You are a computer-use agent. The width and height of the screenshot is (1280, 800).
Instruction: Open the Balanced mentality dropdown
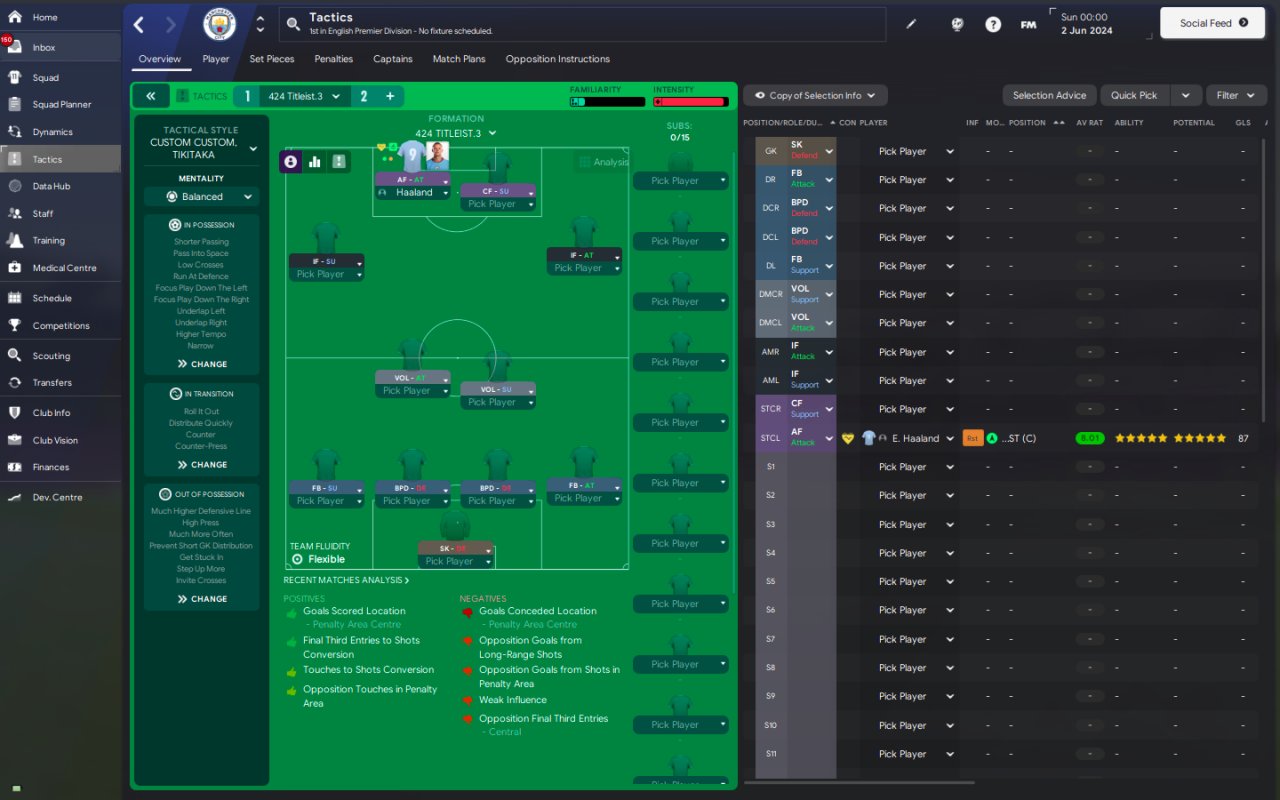point(202,197)
